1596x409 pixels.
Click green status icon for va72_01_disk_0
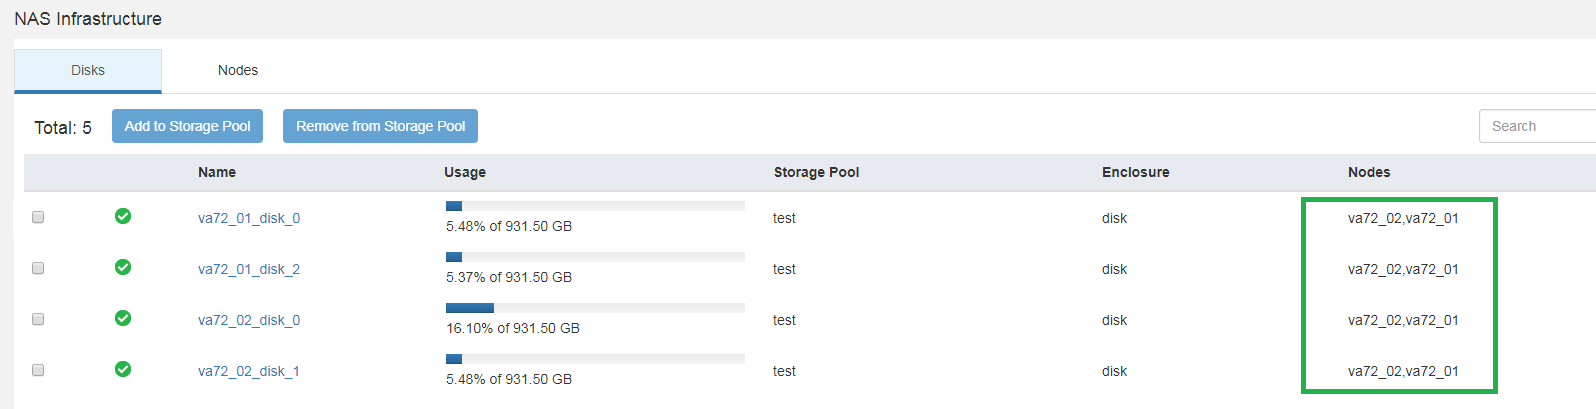point(123,216)
